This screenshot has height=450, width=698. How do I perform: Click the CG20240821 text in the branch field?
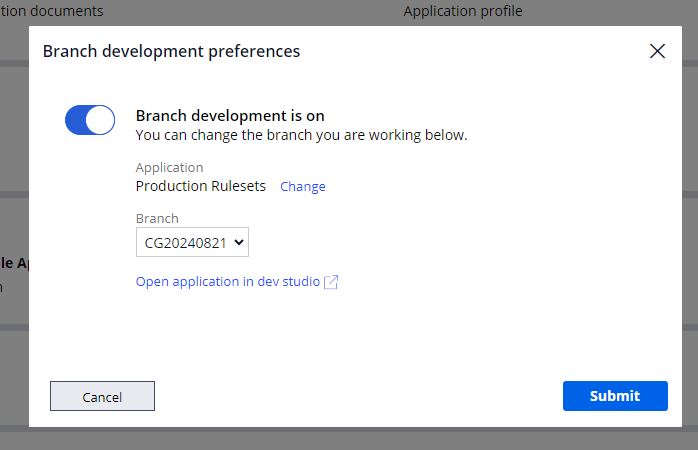pyautogui.click(x=185, y=242)
